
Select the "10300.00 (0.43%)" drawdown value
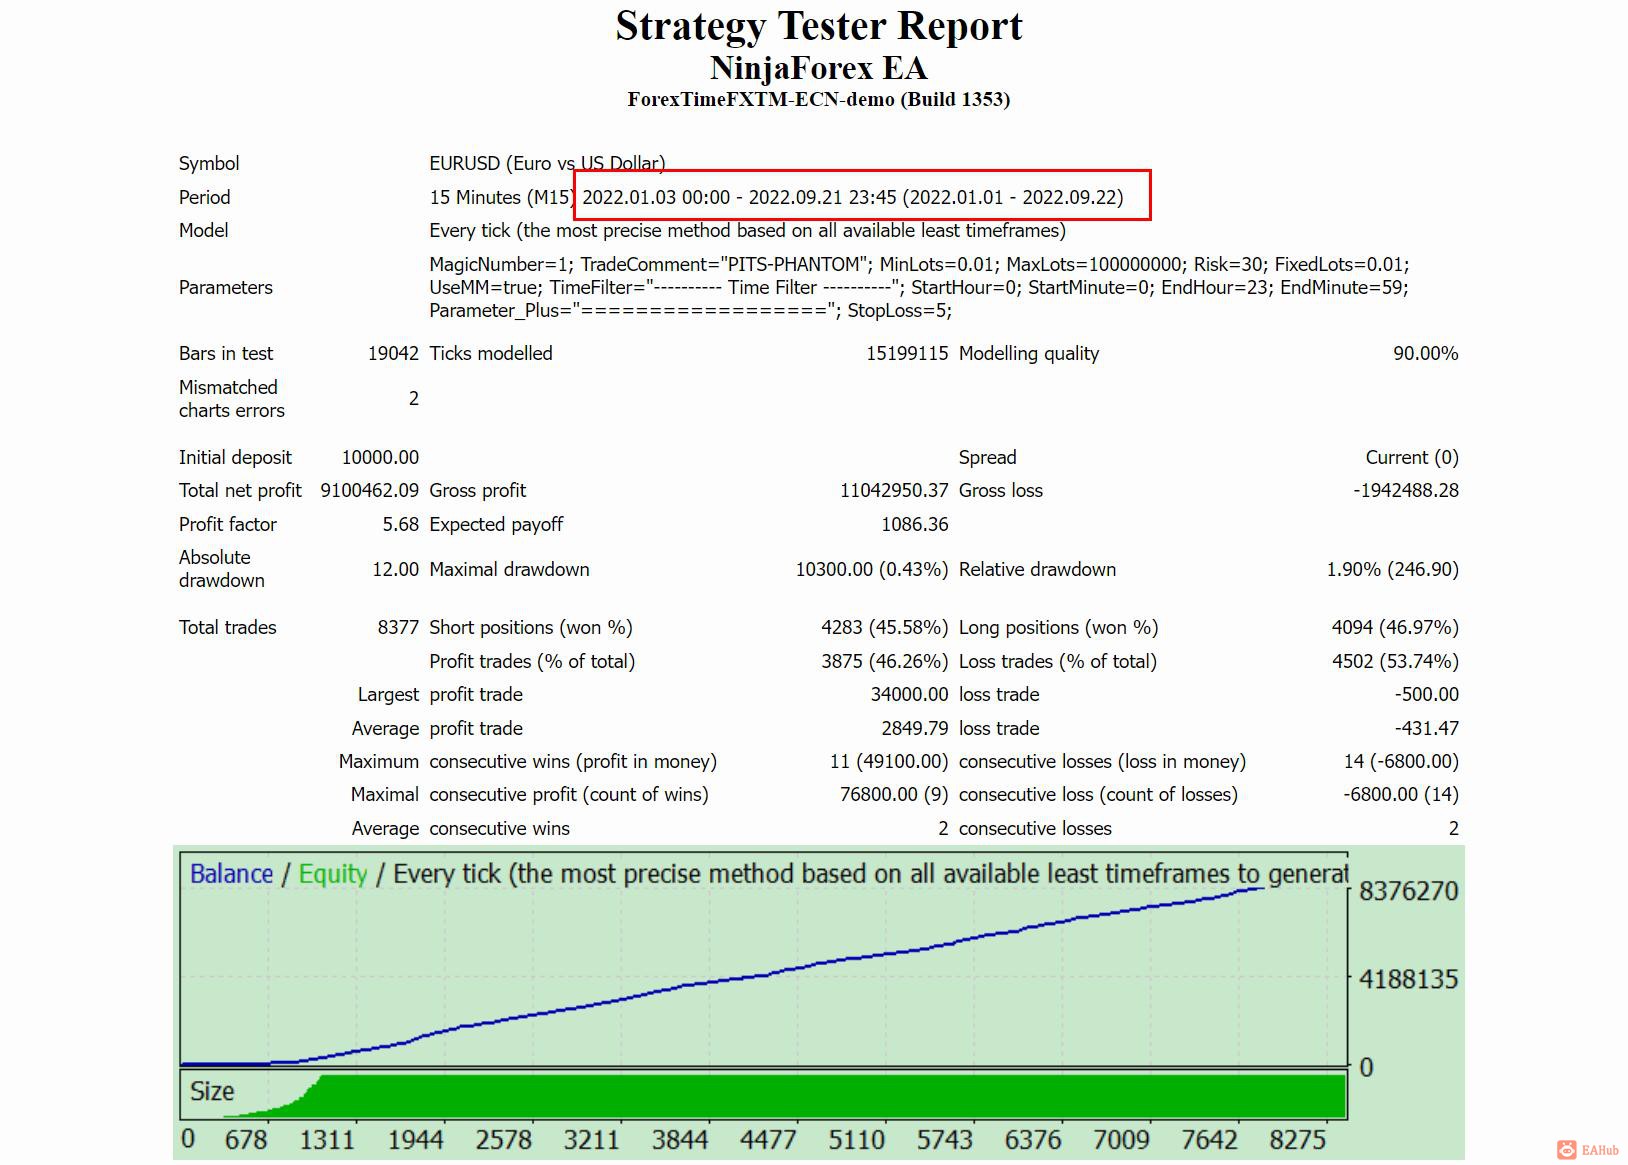tap(872, 569)
